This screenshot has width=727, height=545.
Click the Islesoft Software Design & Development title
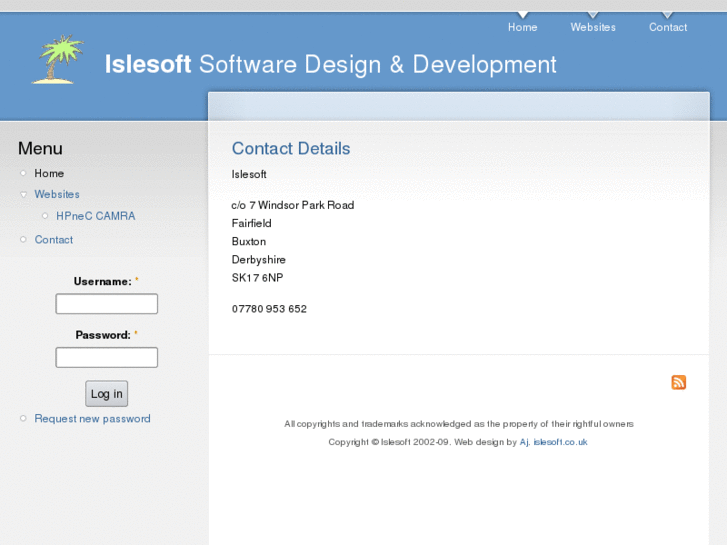(331, 65)
